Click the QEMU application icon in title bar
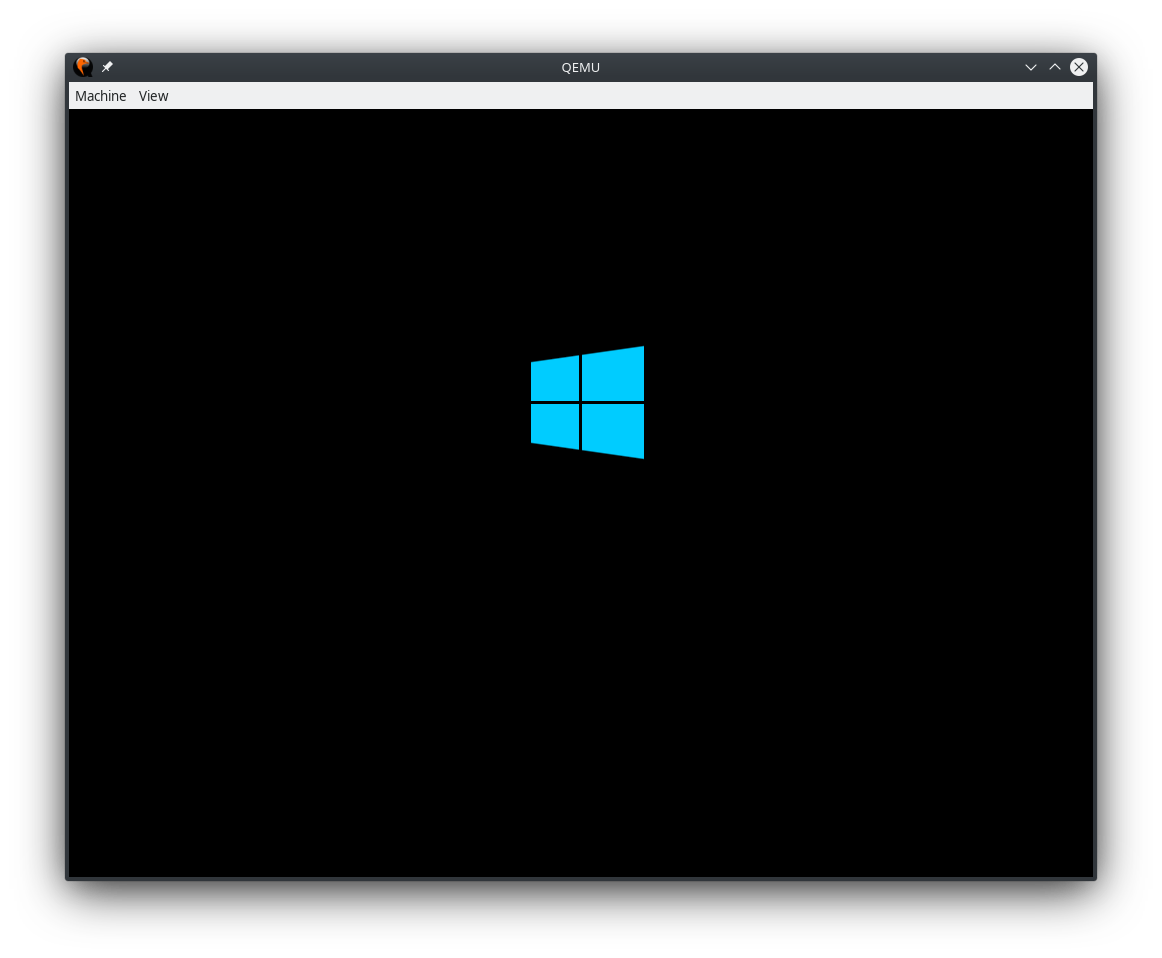 84,67
